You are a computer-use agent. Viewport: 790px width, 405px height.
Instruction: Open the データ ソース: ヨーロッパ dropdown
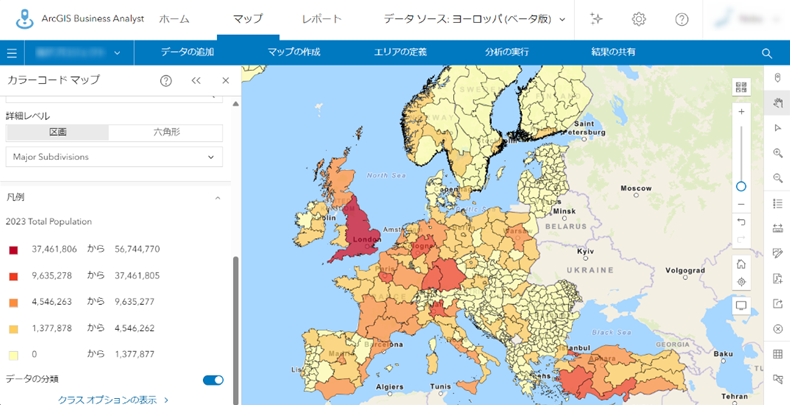tap(475, 20)
